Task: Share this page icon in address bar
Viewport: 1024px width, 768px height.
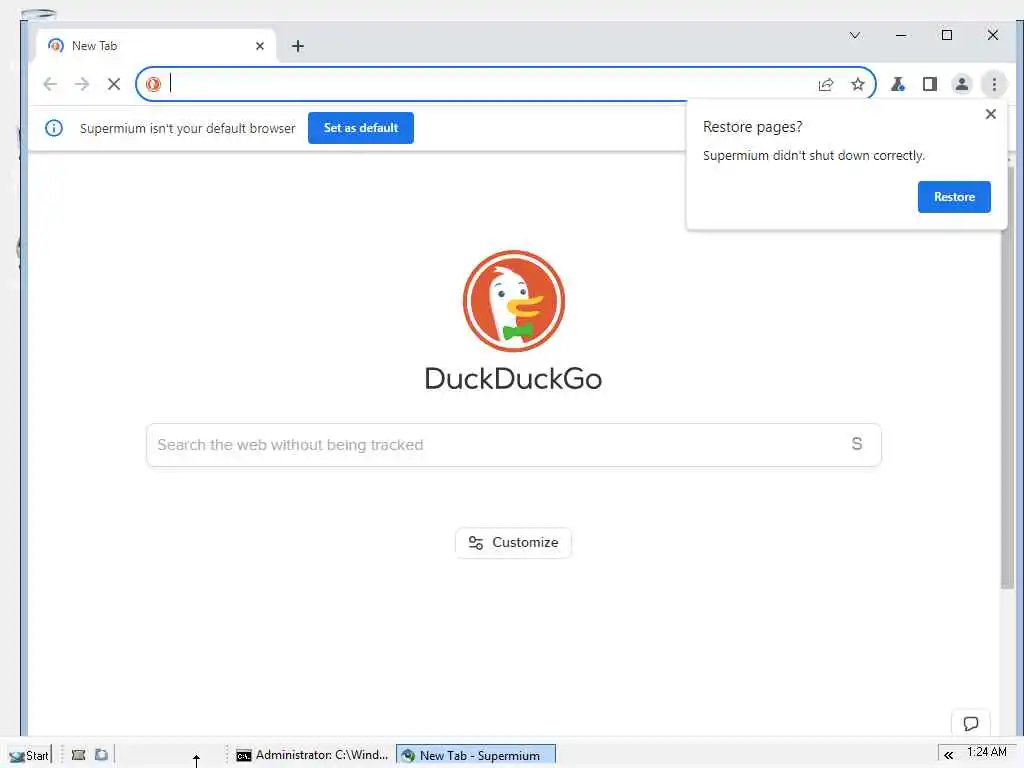Action: 826,84
